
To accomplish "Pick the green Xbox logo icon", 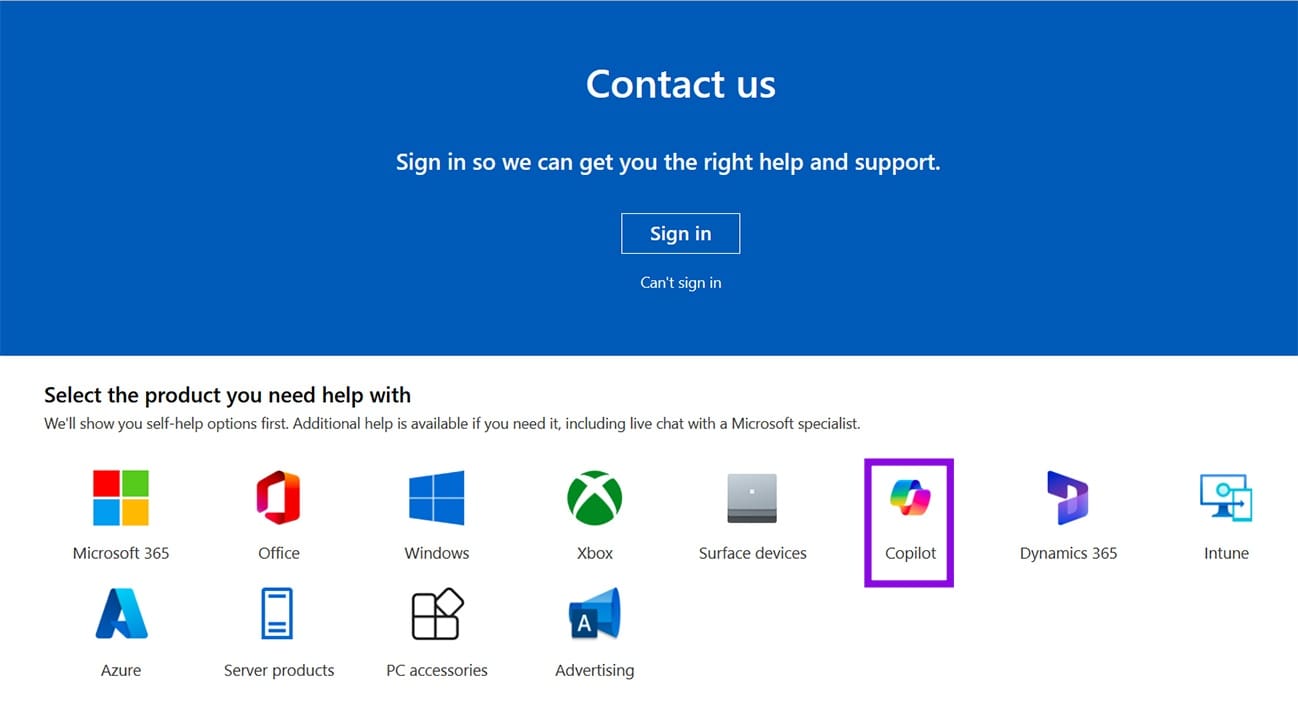I will pyautogui.click(x=595, y=498).
